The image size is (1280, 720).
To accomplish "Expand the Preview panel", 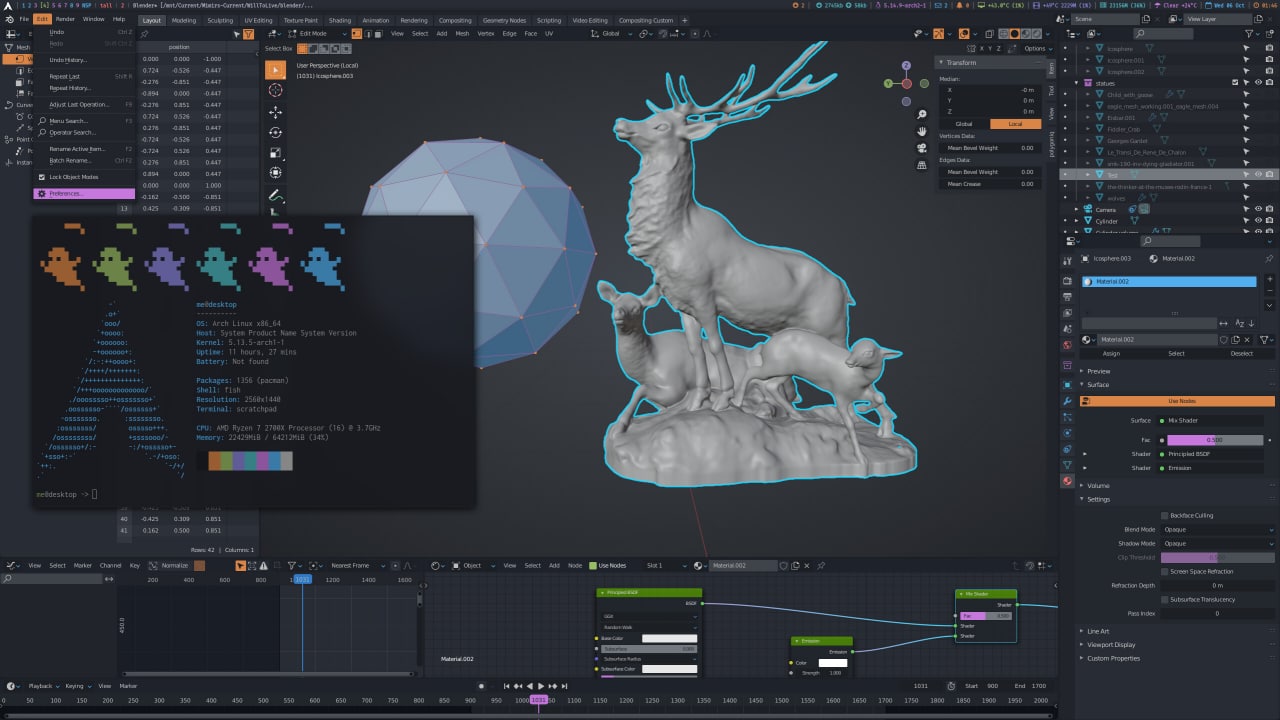I will (1098, 371).
